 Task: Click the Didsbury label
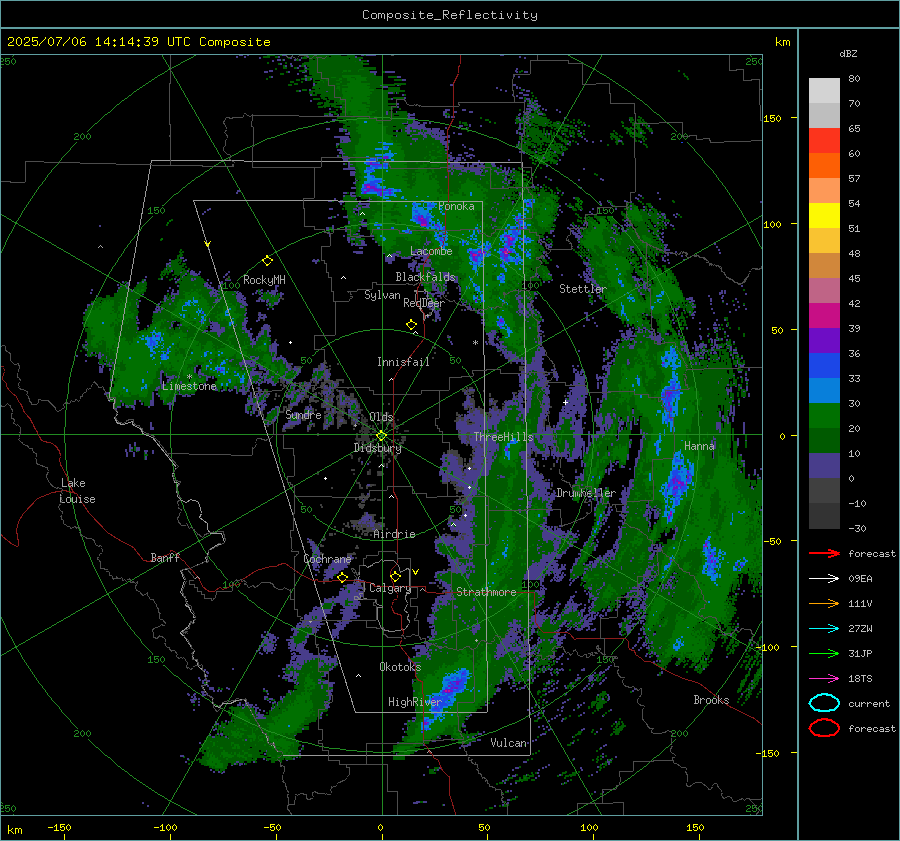coord(377,448)
